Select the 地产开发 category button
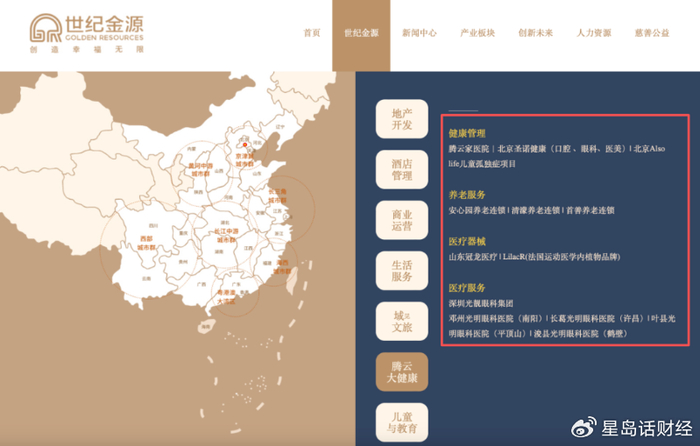This screenshot has height=446, width=700. point(402,119)
